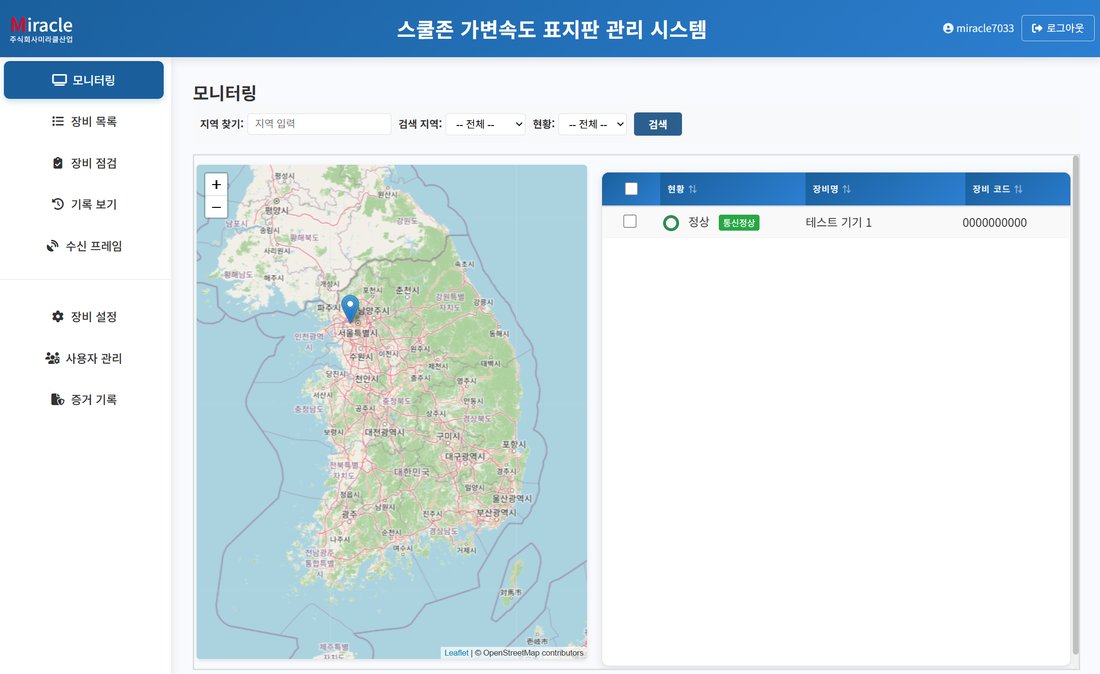Viewport: 1100px width, 674px height.
Task: Focus the 지역 찾기 input field
Action: click(319, 124)
